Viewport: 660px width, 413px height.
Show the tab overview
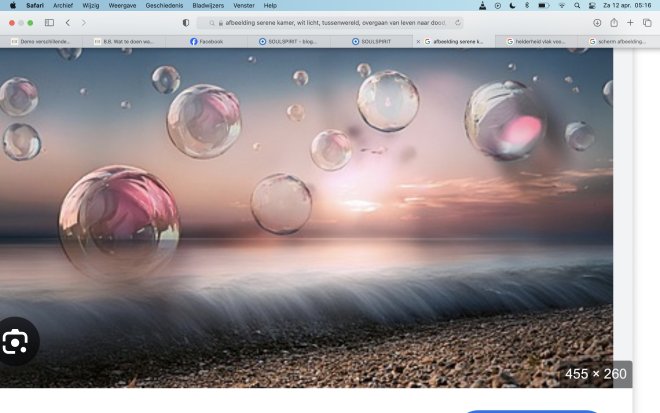click(647, 22)
